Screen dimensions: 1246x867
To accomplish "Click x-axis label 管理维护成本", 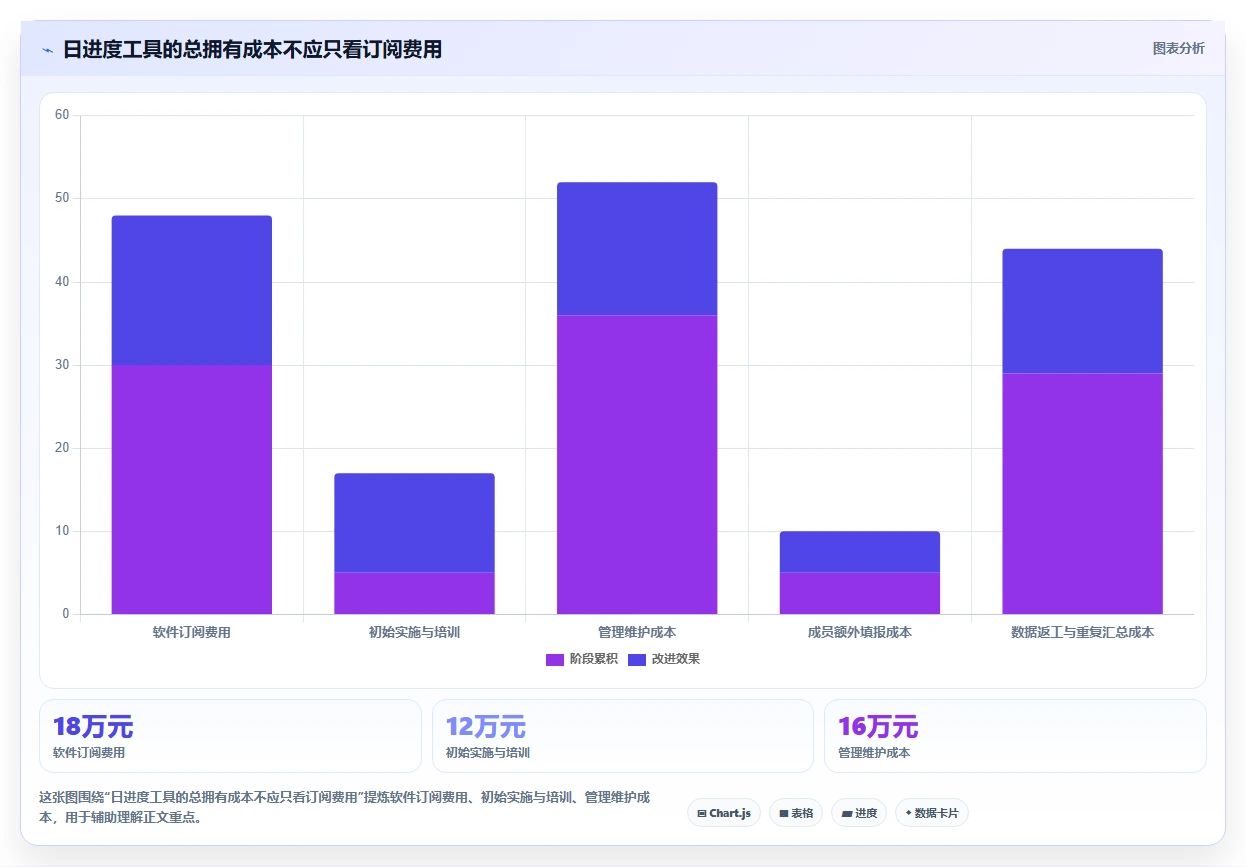I will point(637,632).
